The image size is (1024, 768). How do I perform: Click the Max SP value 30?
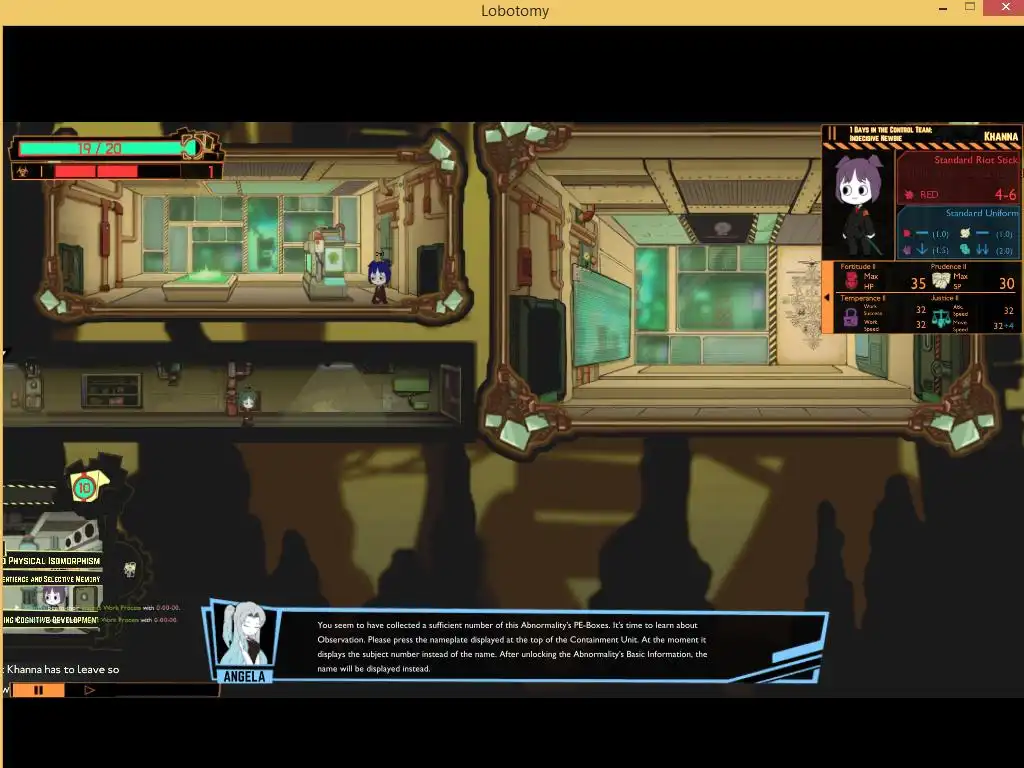pos(1006,283)
